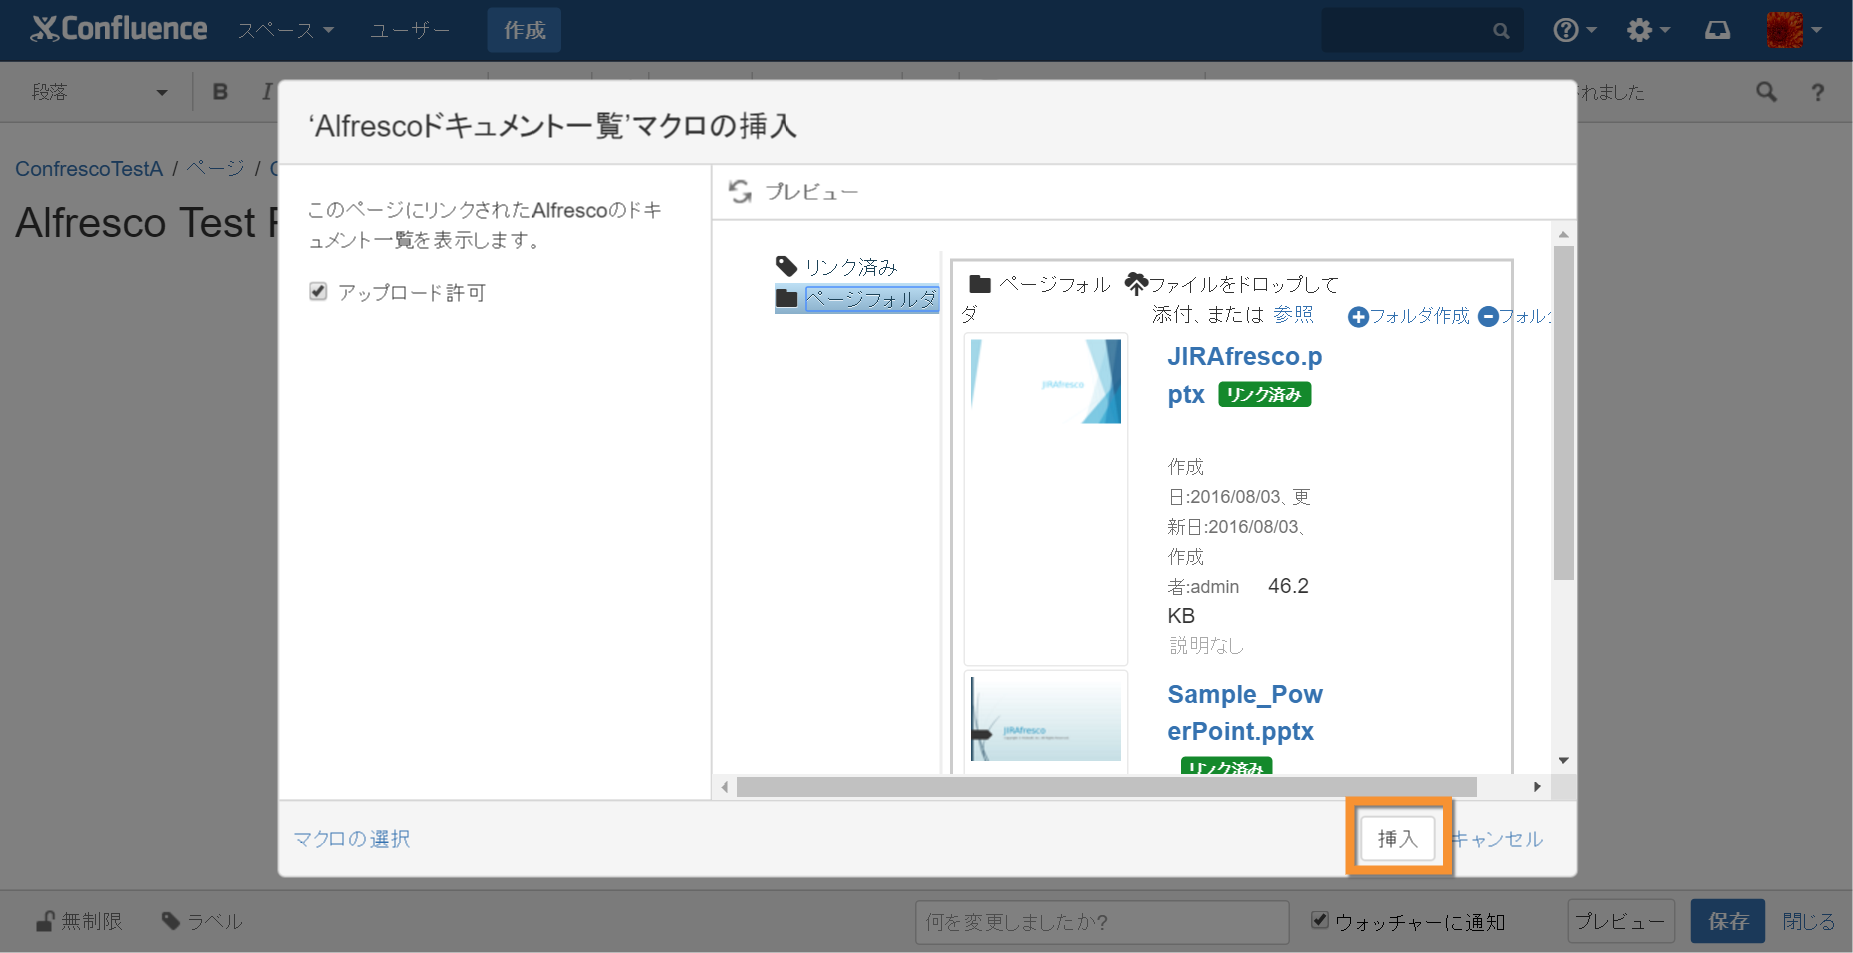Click the cloud upload icon
Screen dimensions: 1853x953
(1136, 283)
